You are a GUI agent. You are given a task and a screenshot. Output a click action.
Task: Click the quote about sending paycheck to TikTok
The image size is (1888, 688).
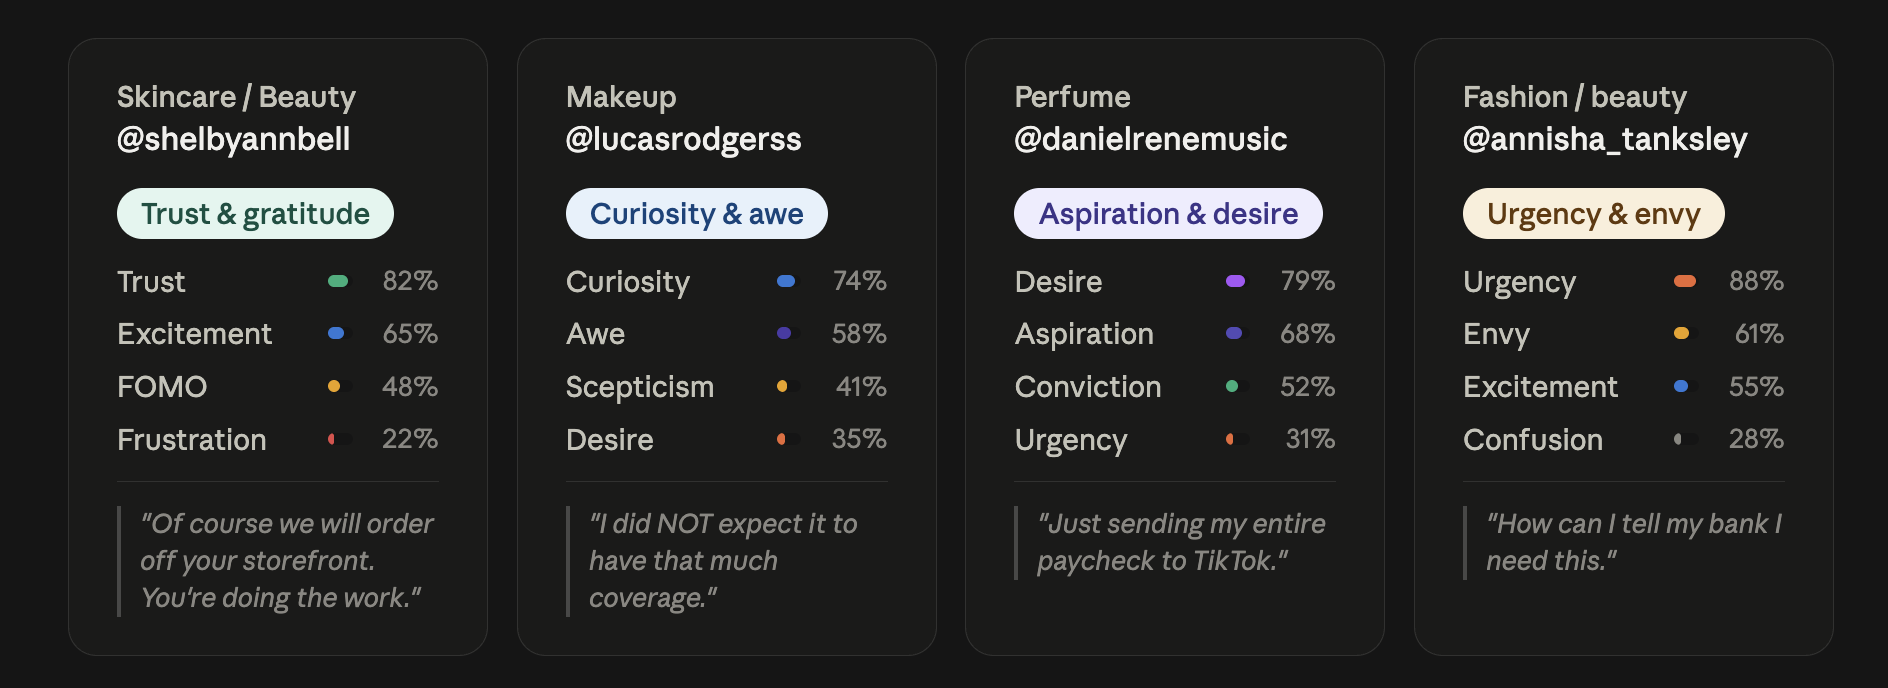click(1181, 542)
